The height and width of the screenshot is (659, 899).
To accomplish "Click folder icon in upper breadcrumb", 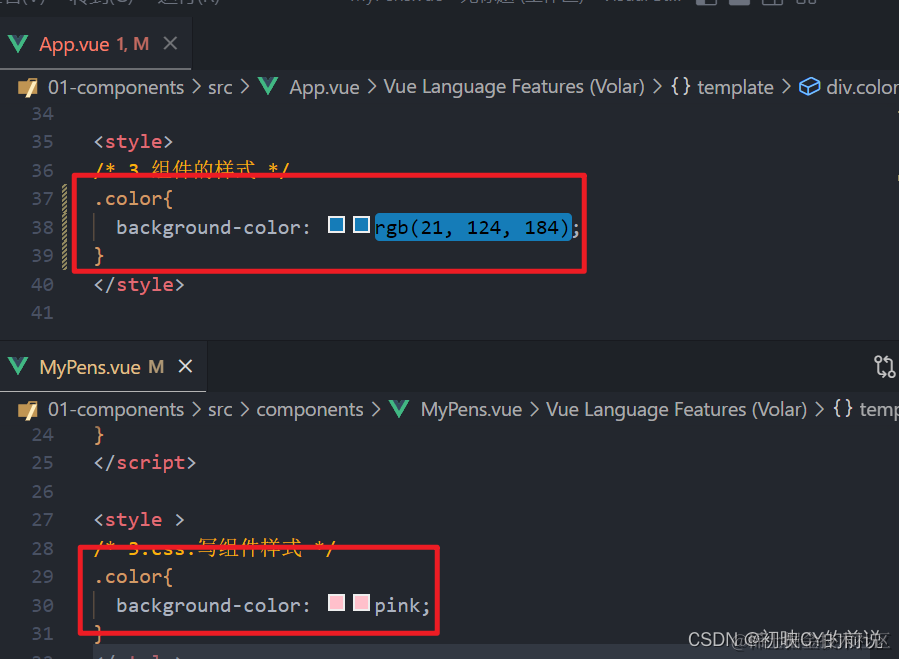I will pyautogui.click(x=28, y=88).
